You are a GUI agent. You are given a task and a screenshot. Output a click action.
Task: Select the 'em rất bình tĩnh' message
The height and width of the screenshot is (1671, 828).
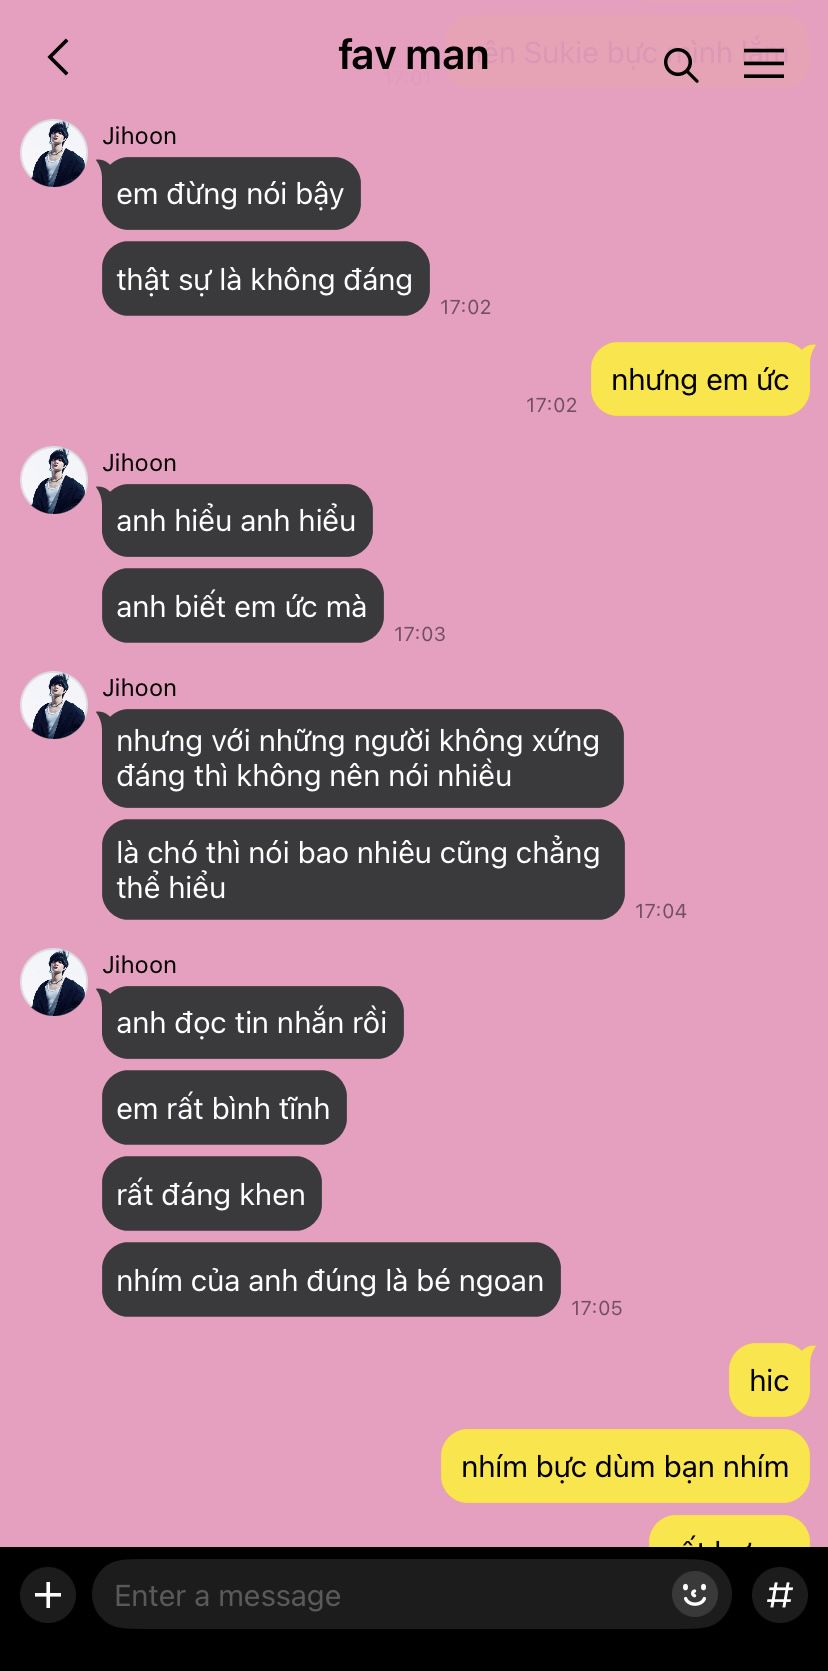(224, 1107)
